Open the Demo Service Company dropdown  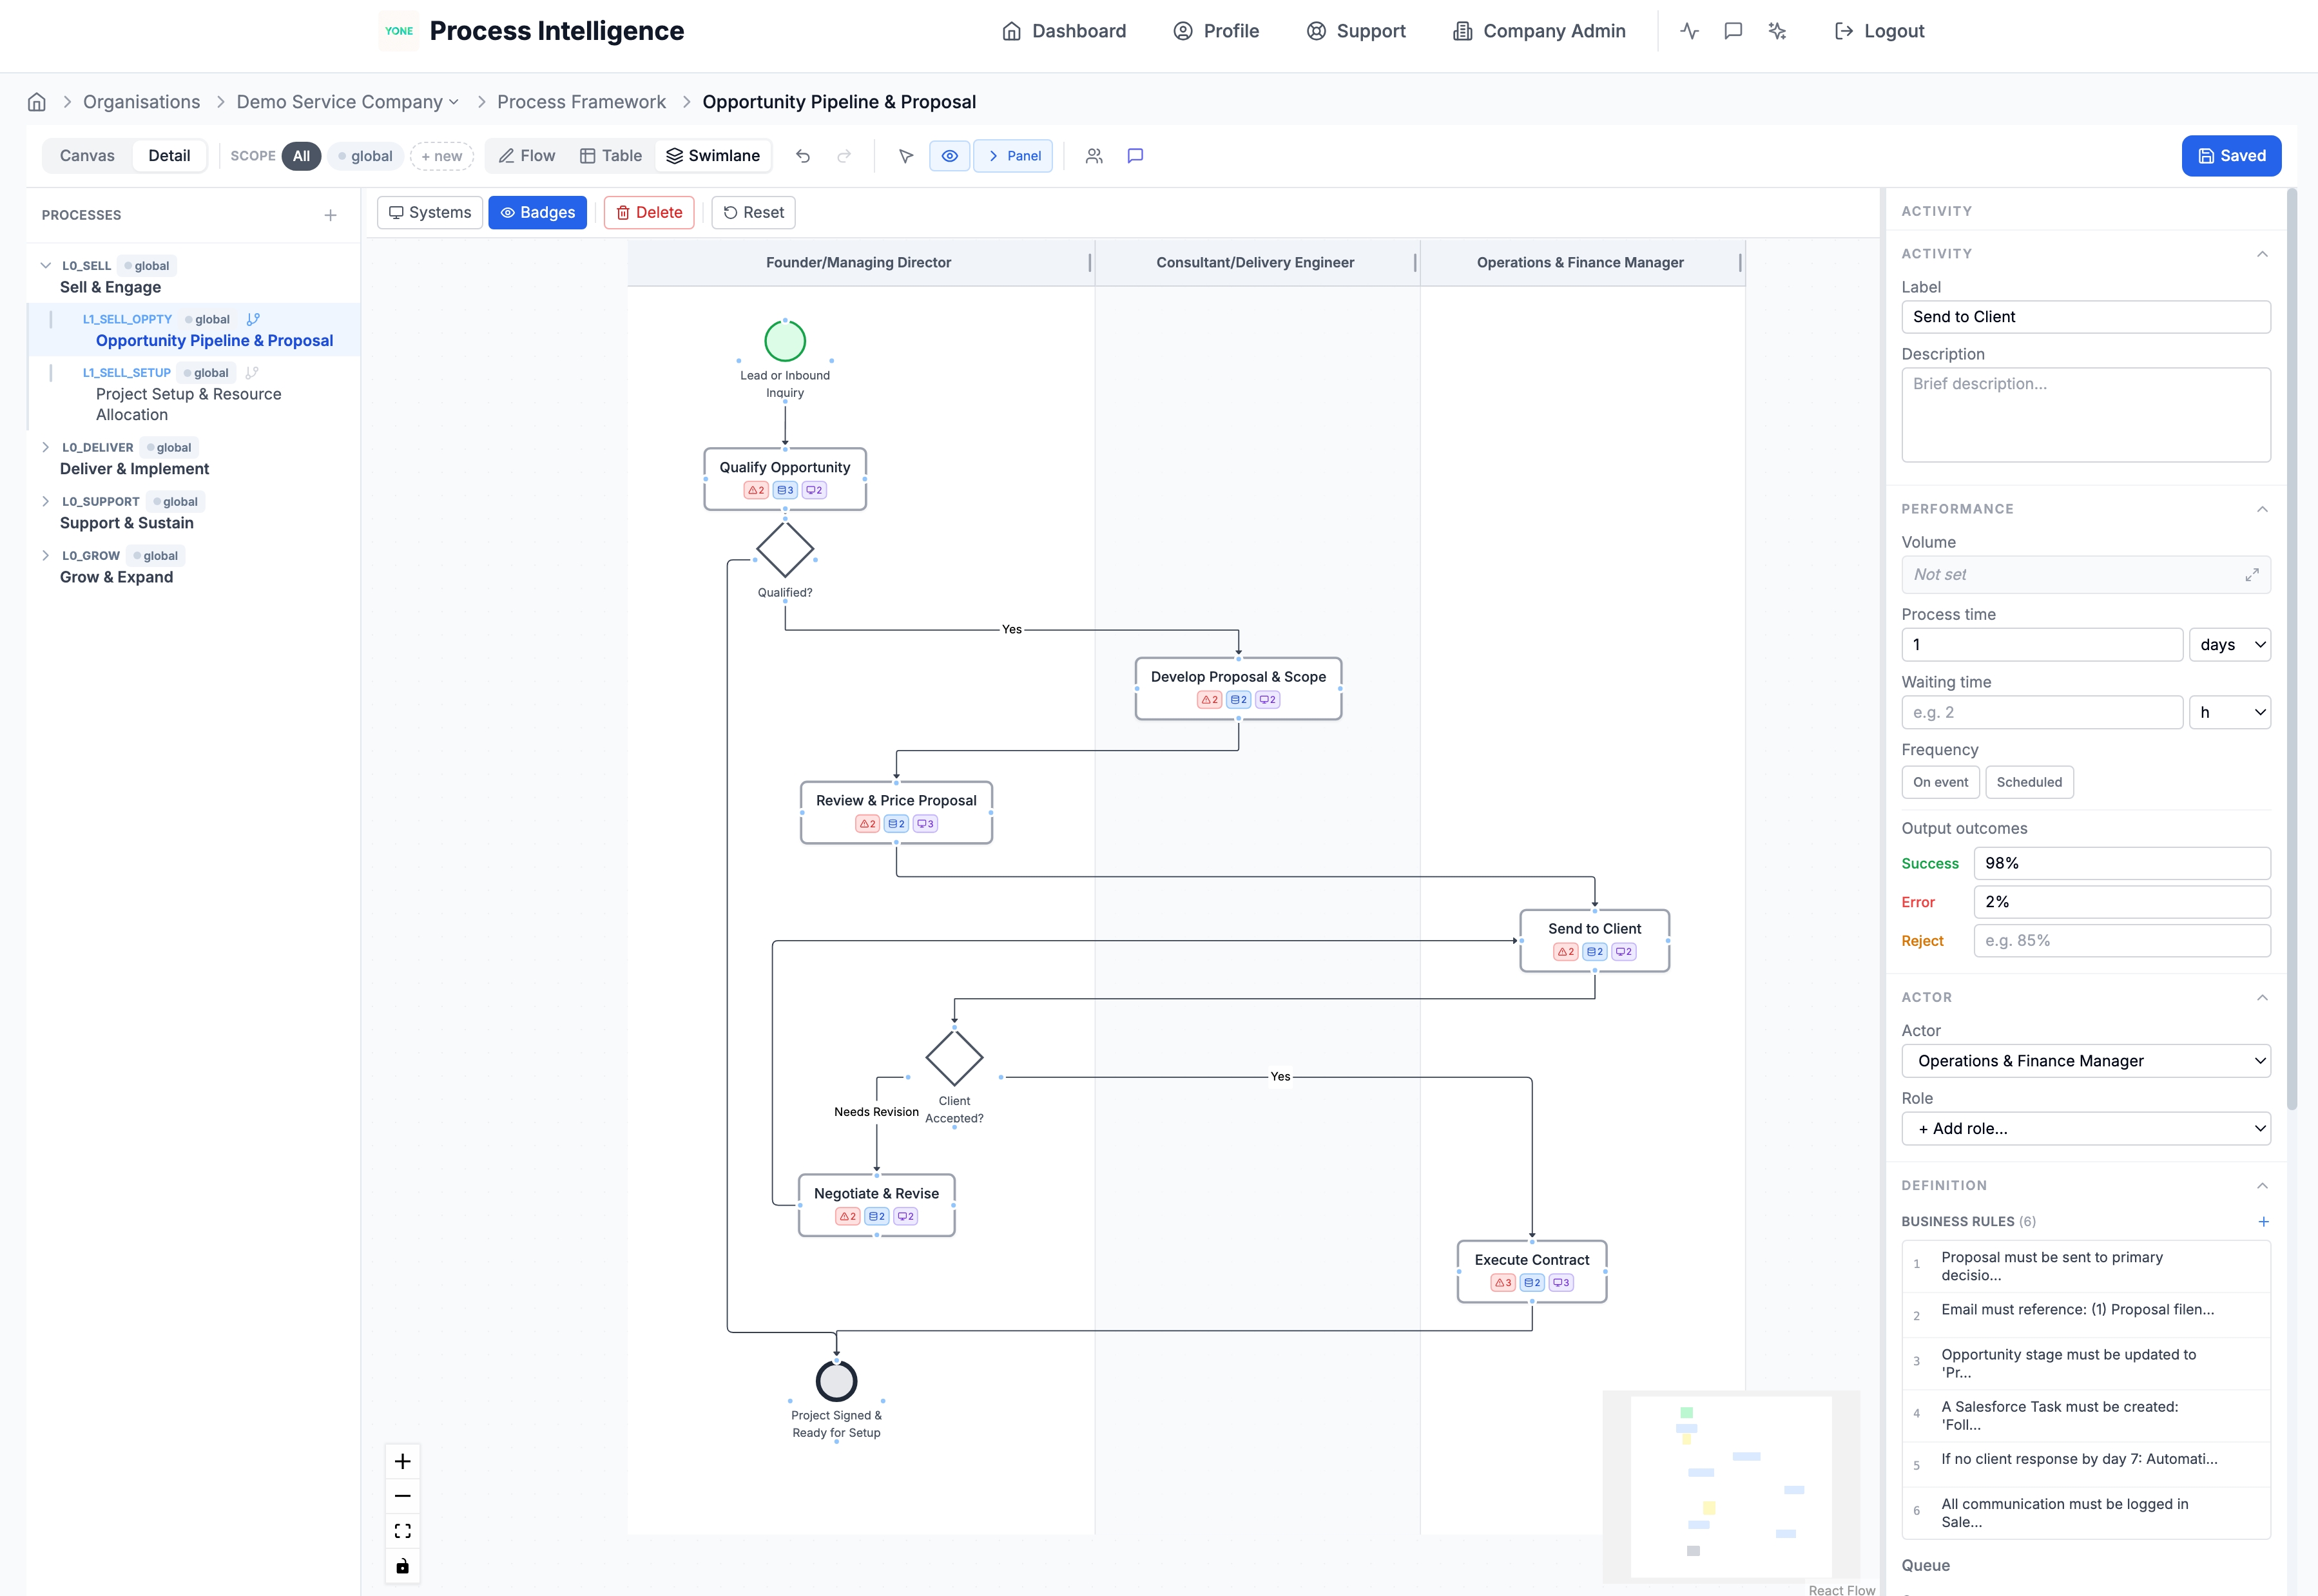tap(348, 102)
